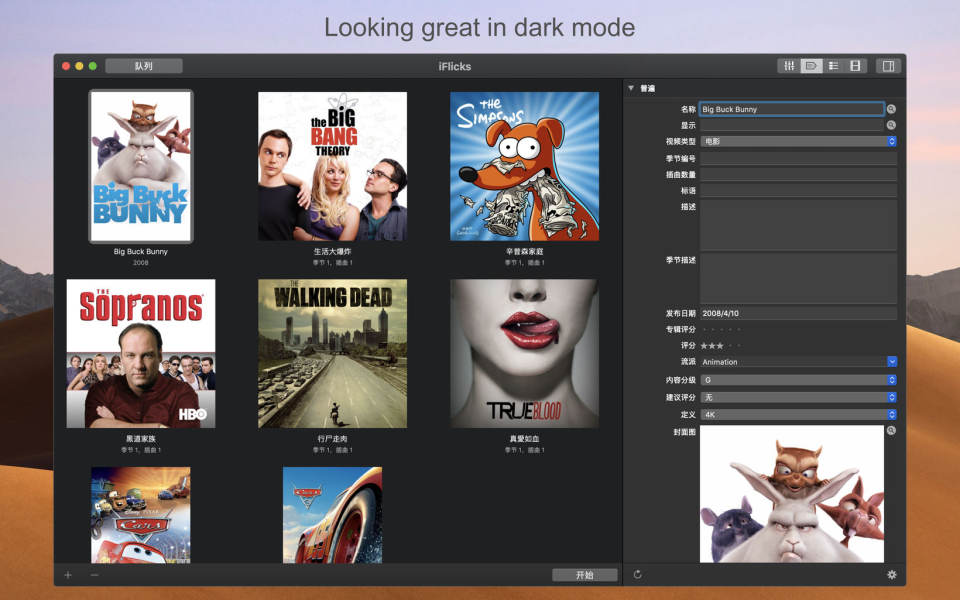Click the empty 显示 input field

[792, 125]
